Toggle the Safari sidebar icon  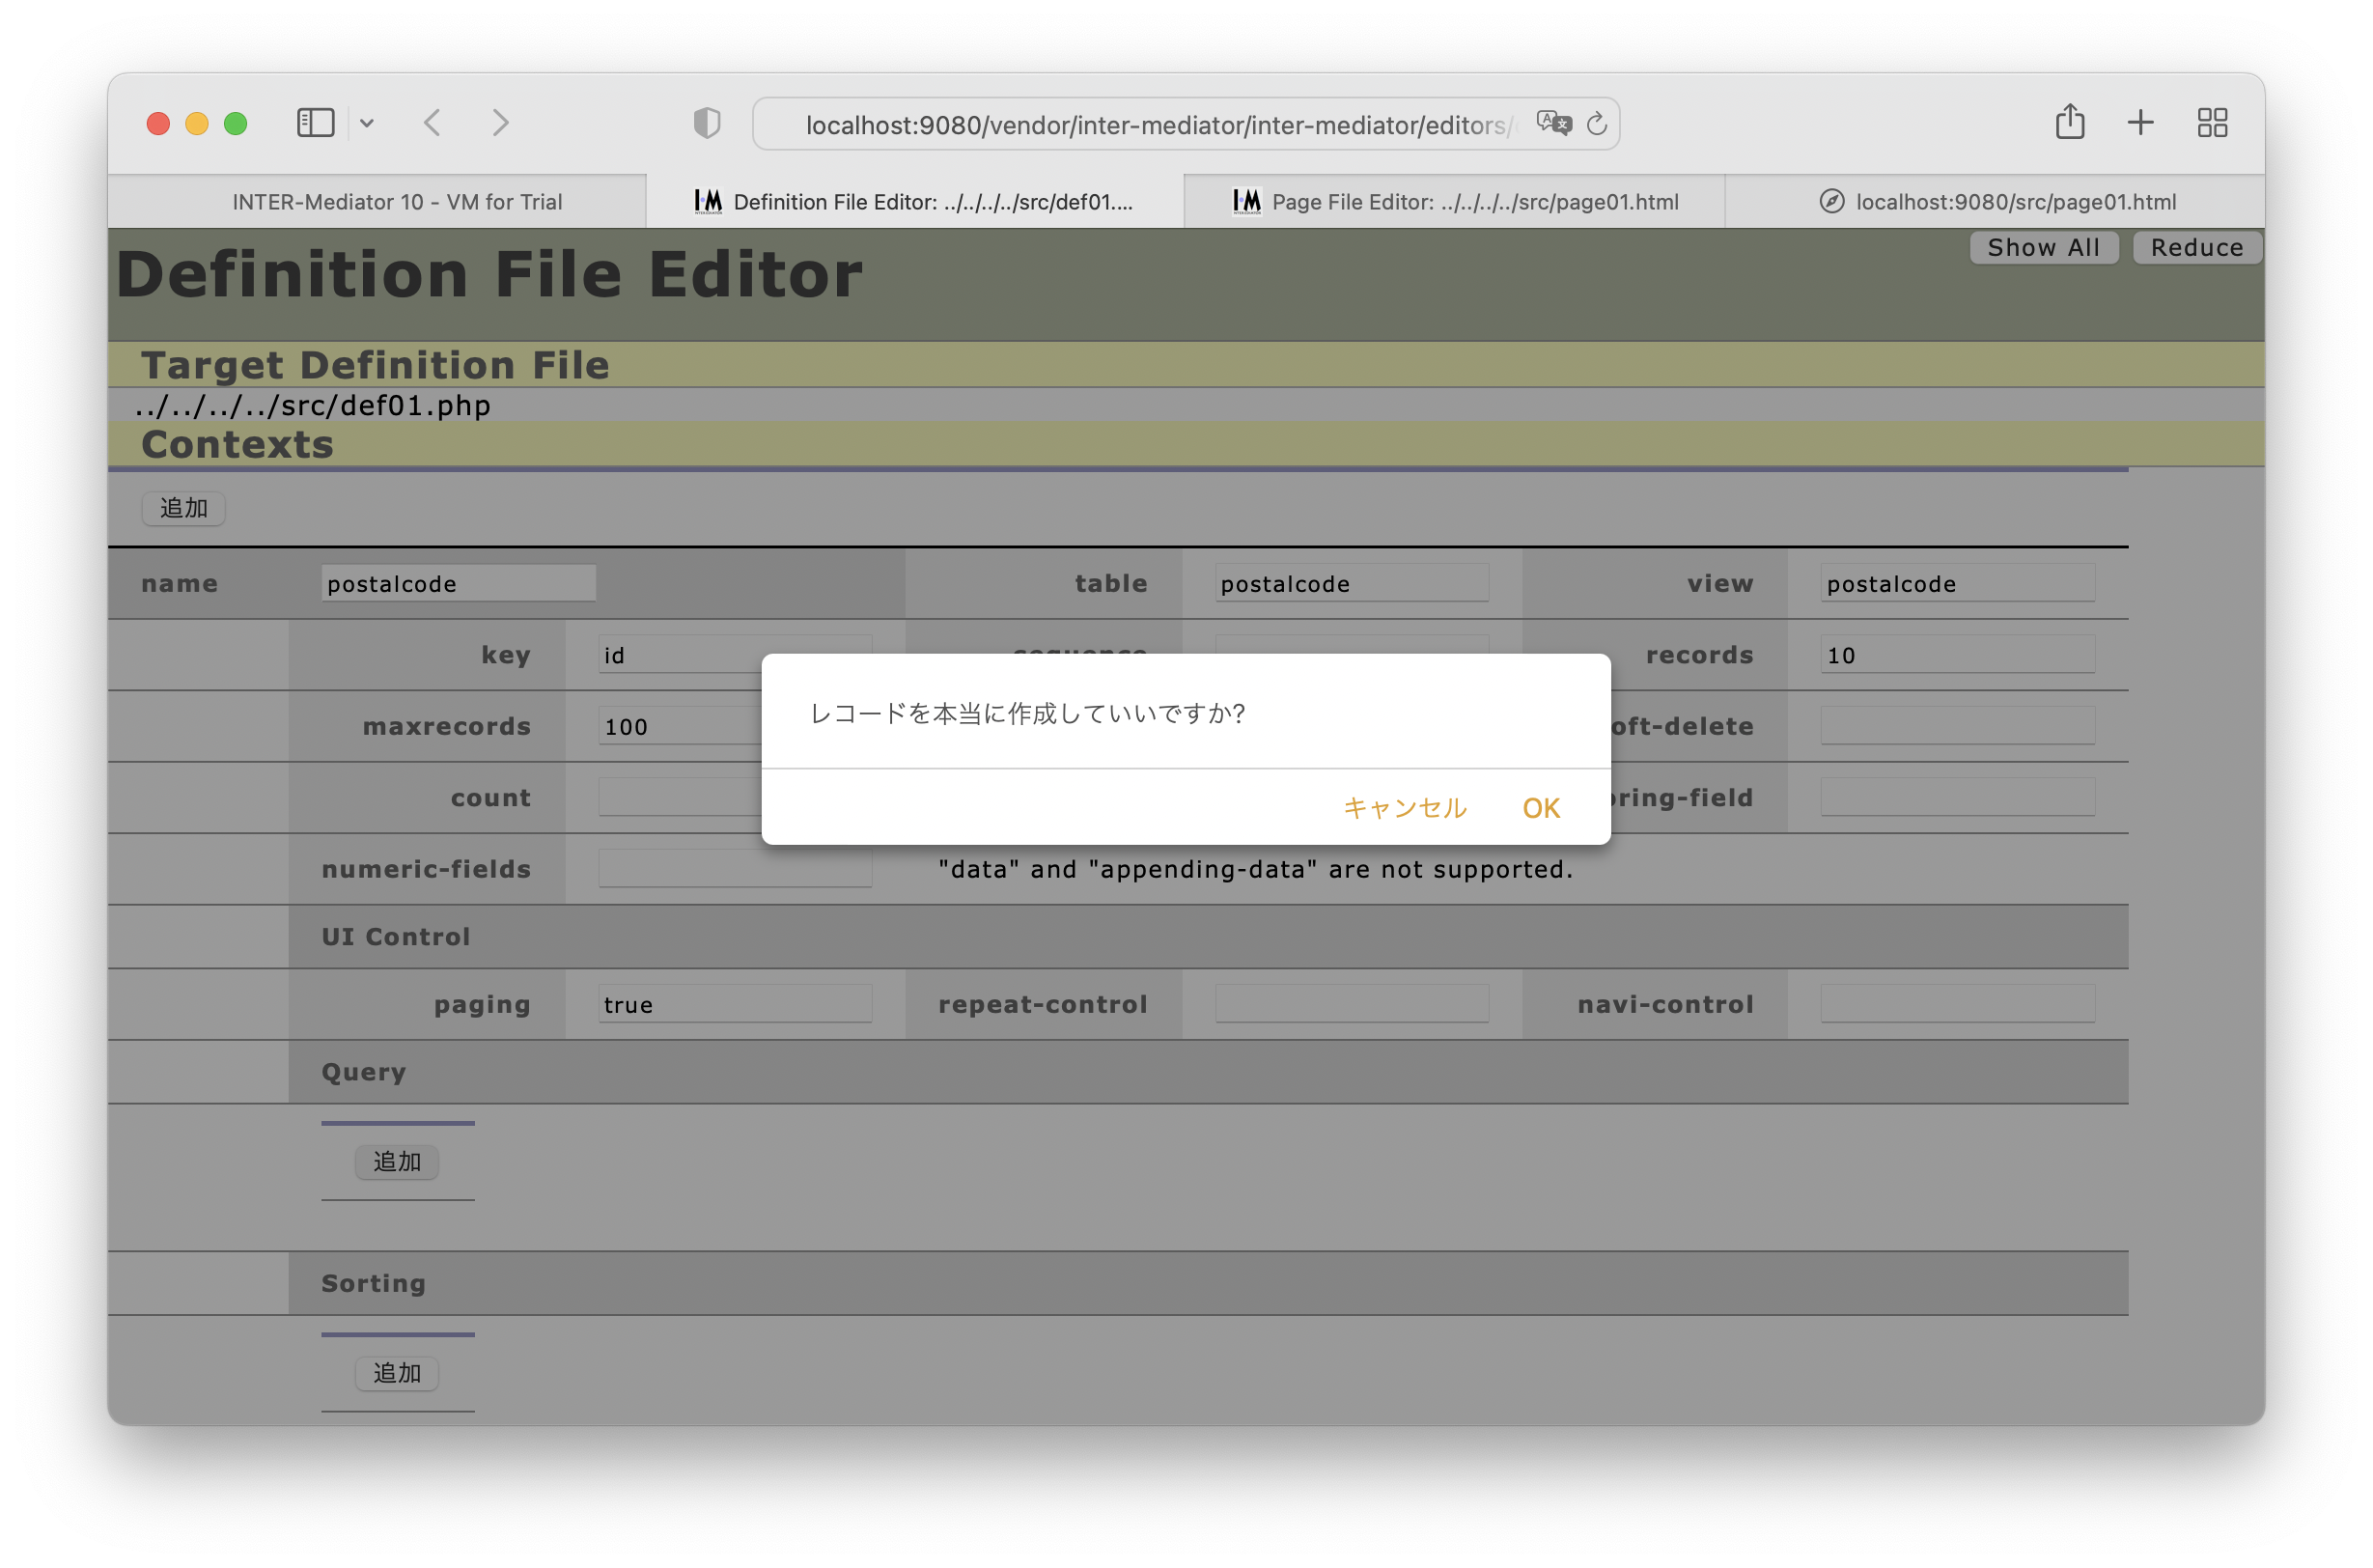coord(315,123)
